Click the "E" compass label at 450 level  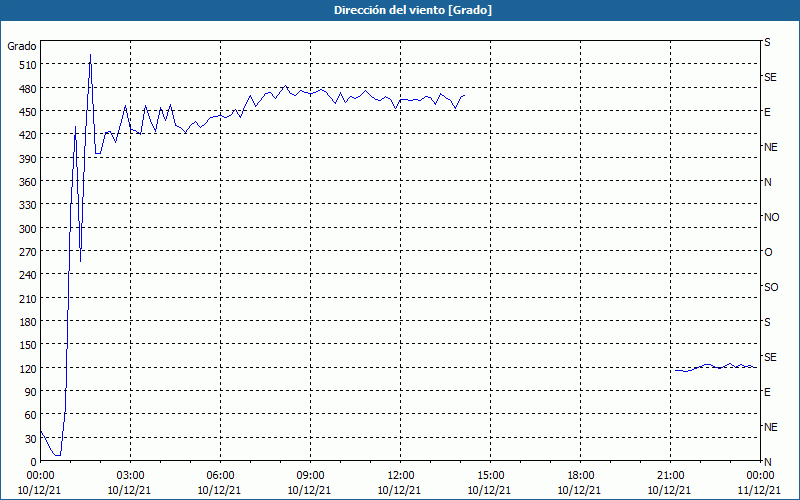(767, 112)
